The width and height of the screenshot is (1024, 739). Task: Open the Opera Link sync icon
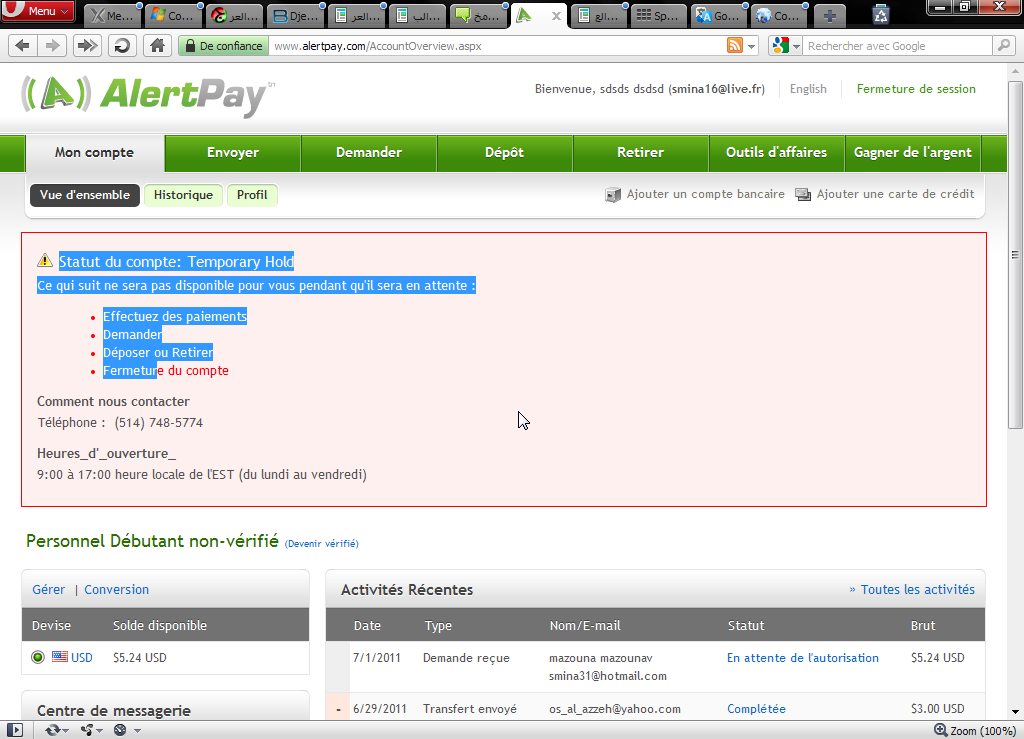53,730
